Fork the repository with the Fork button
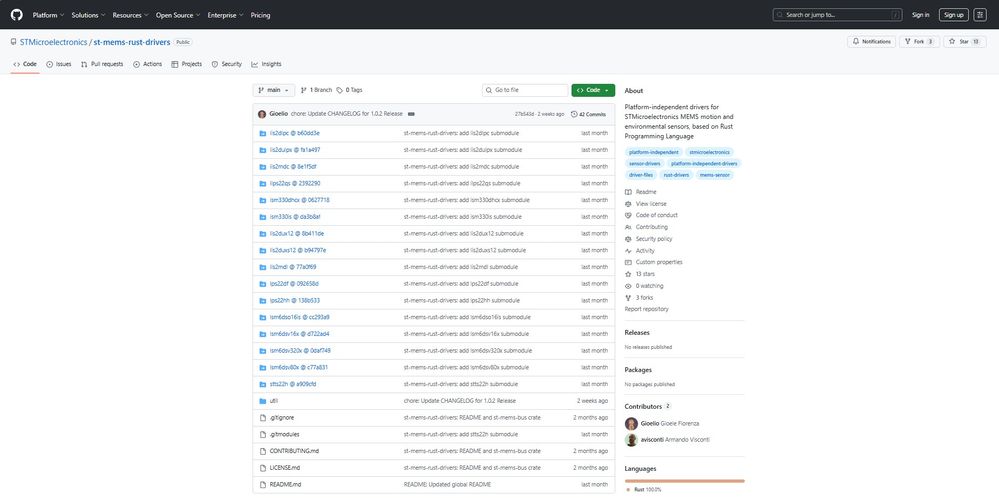999x498 pixels. (x=919, y=41)
